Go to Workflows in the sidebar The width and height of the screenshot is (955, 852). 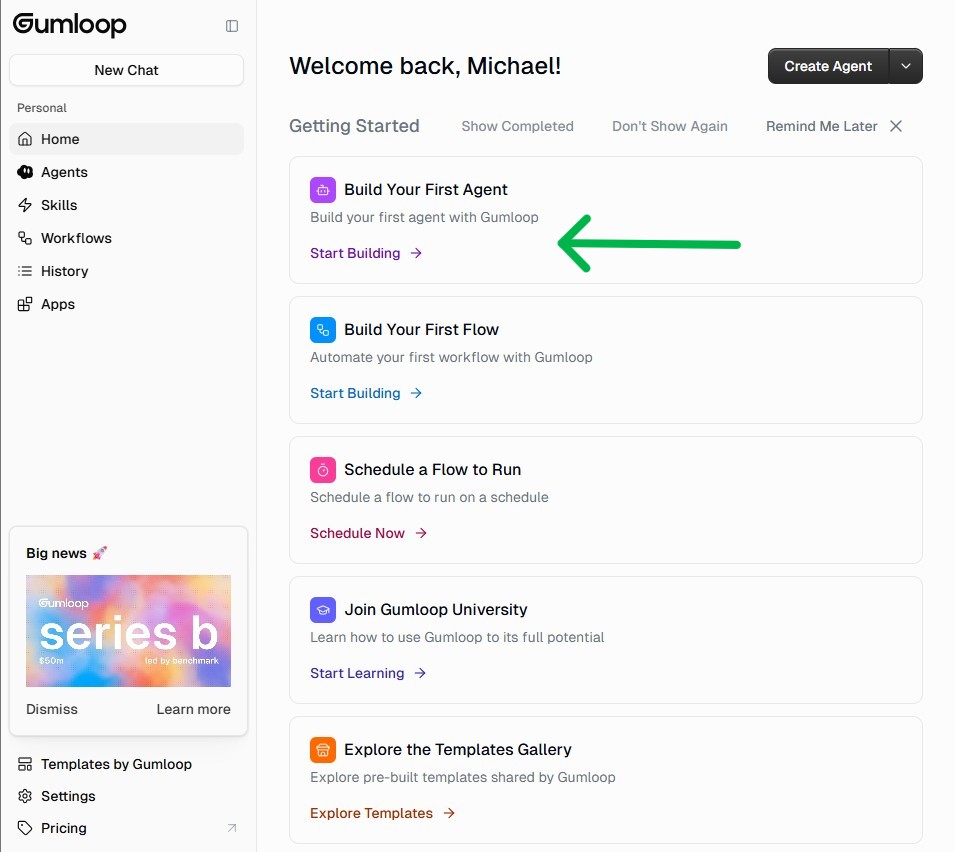click(76, 238)
